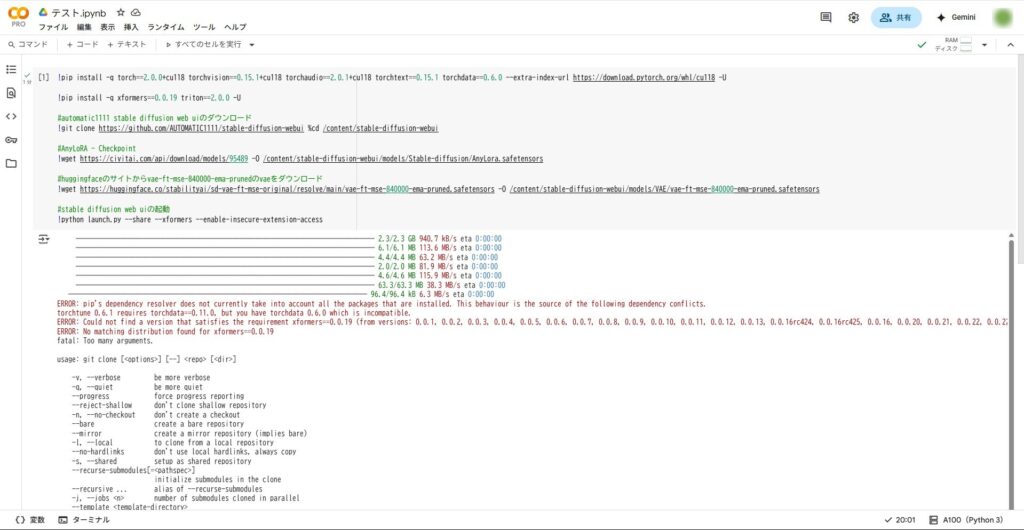Open the ヘルプ menu
This screenshot has height=530, width=1024.
235,27
